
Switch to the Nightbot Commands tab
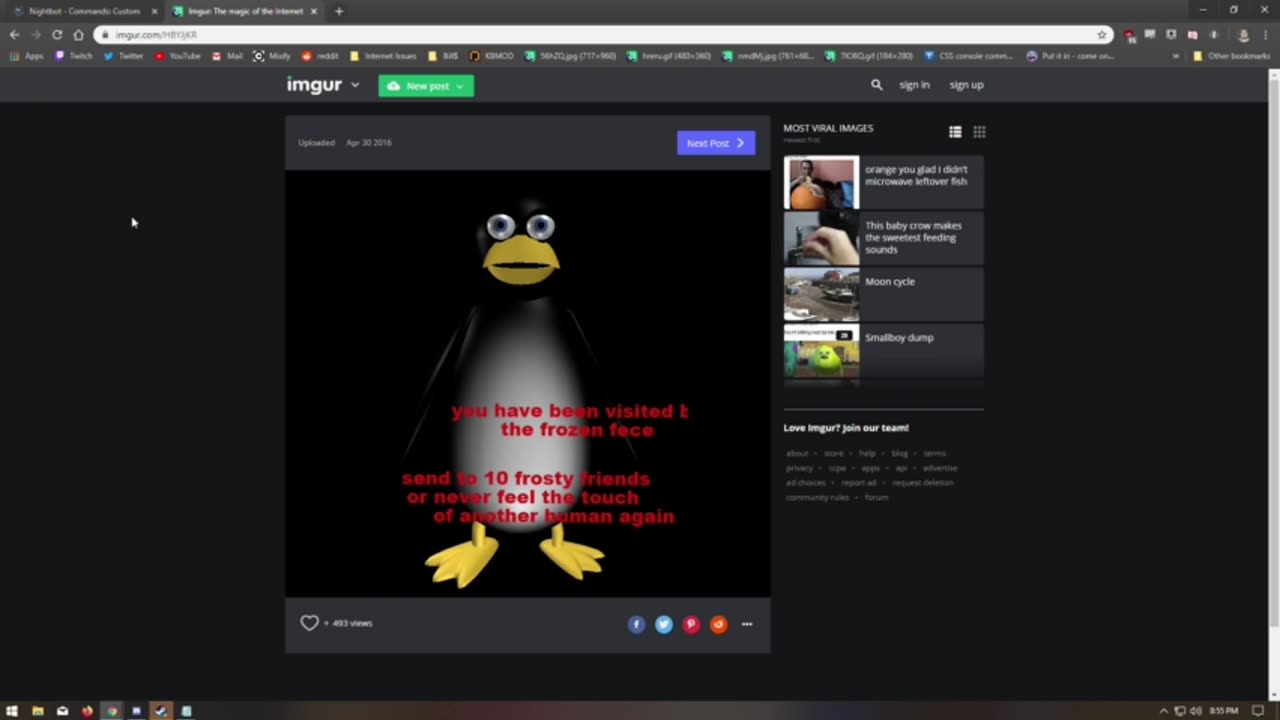(84, 11)
